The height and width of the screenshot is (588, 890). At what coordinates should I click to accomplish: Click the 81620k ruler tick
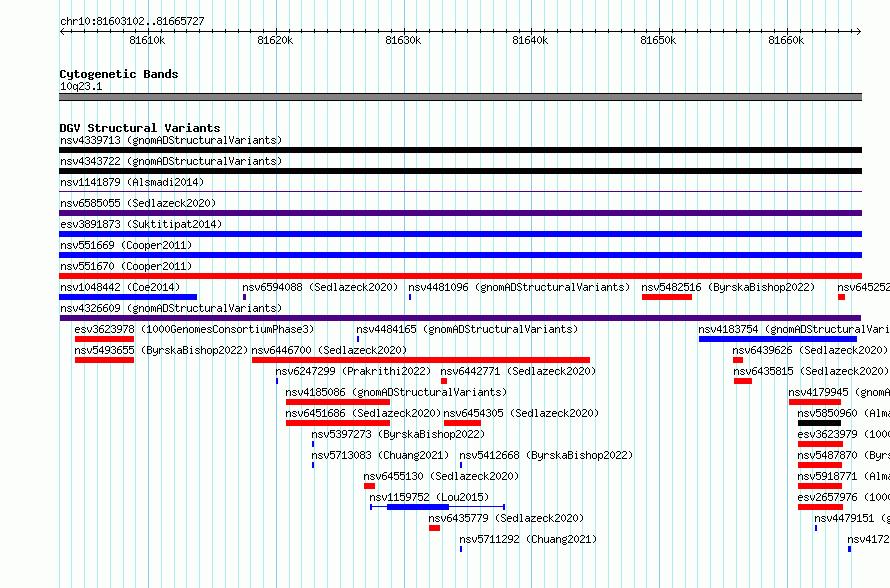click(275, 40)
